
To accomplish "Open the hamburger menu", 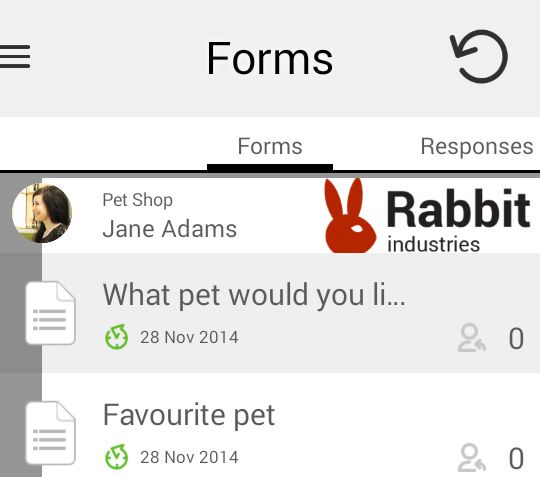I will pyautogui.click(x=15, y=56).
